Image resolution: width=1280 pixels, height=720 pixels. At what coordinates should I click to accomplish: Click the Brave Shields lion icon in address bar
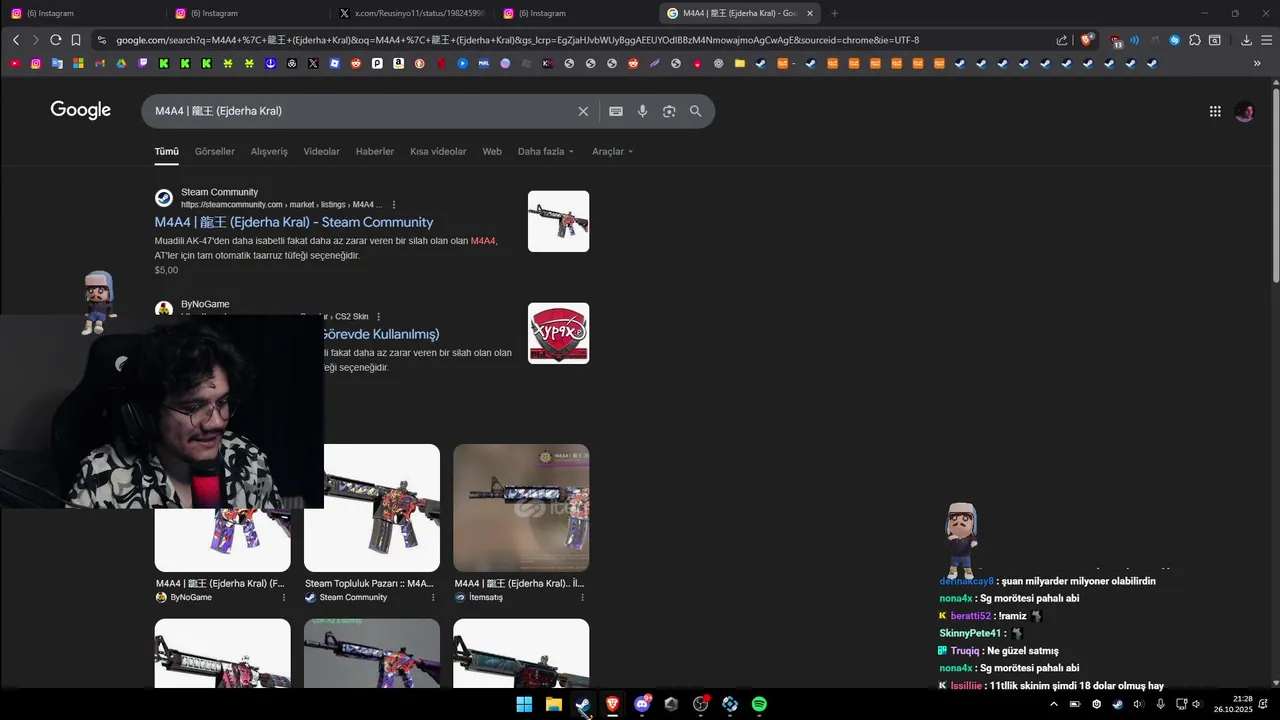coord(1086,40)
